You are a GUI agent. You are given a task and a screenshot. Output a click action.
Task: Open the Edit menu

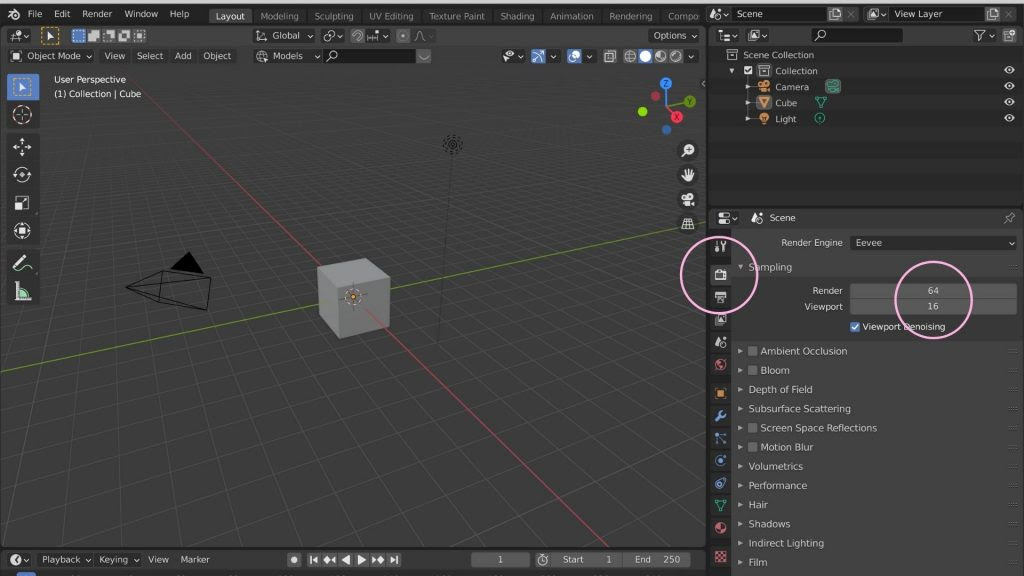[62, 14]
